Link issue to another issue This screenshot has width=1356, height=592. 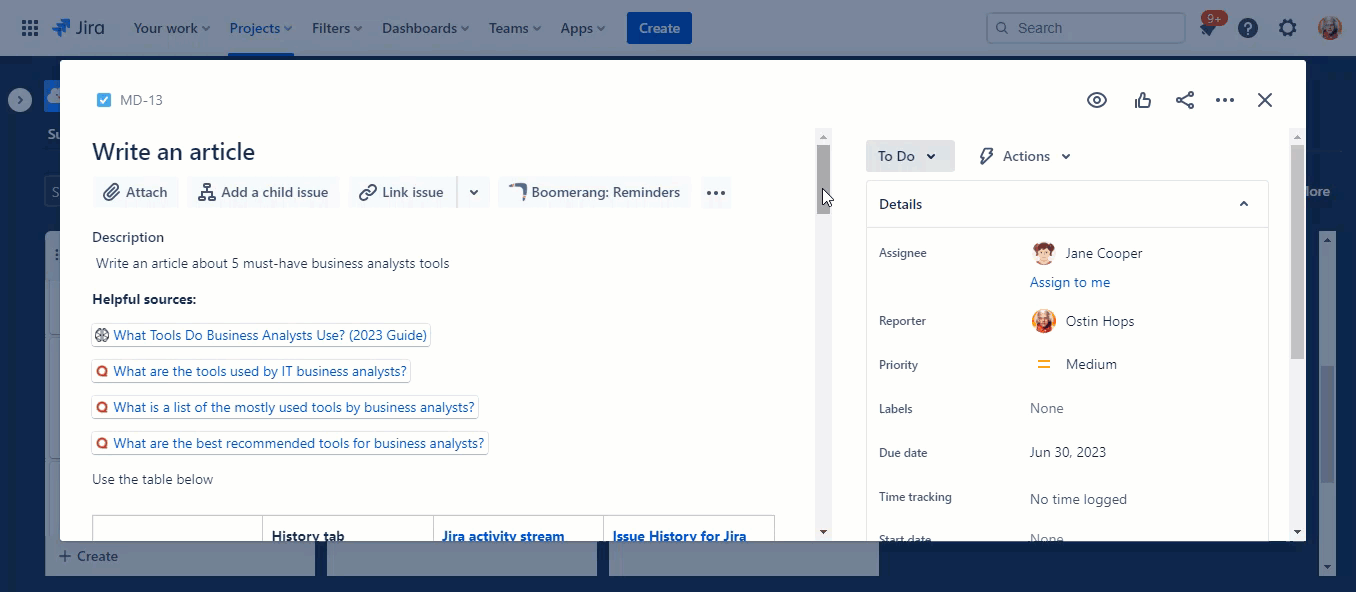(x=402, y=192)
